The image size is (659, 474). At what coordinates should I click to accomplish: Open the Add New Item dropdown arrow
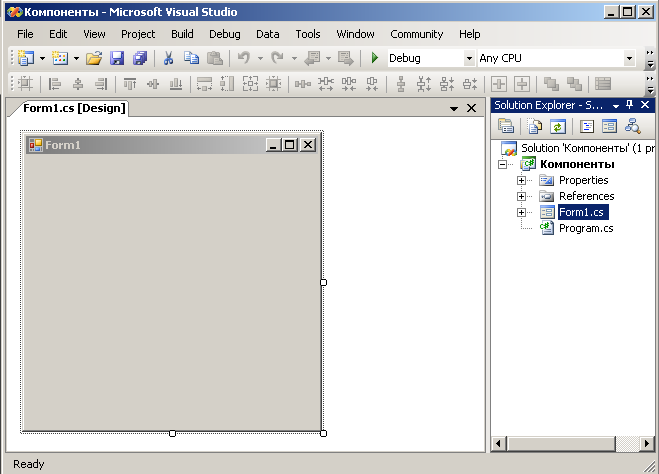click(x=76, y=58)
